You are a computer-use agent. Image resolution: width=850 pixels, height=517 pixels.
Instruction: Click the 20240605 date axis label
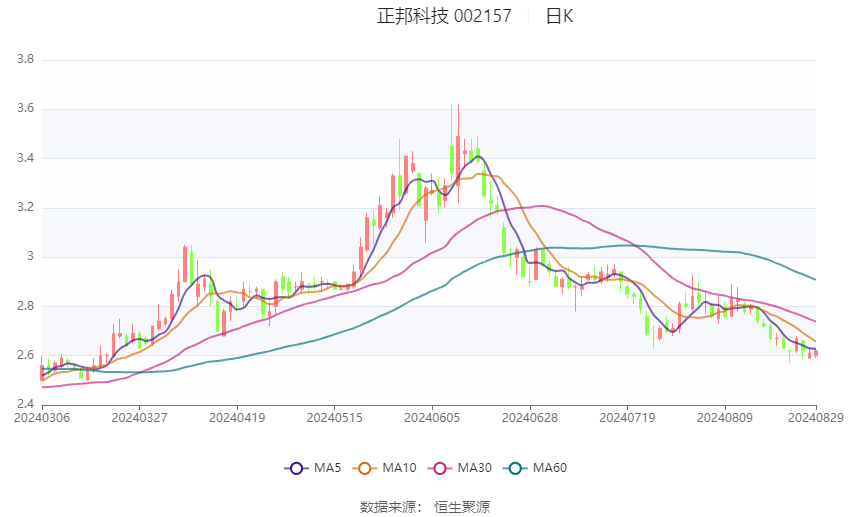[x=432, y=418]
